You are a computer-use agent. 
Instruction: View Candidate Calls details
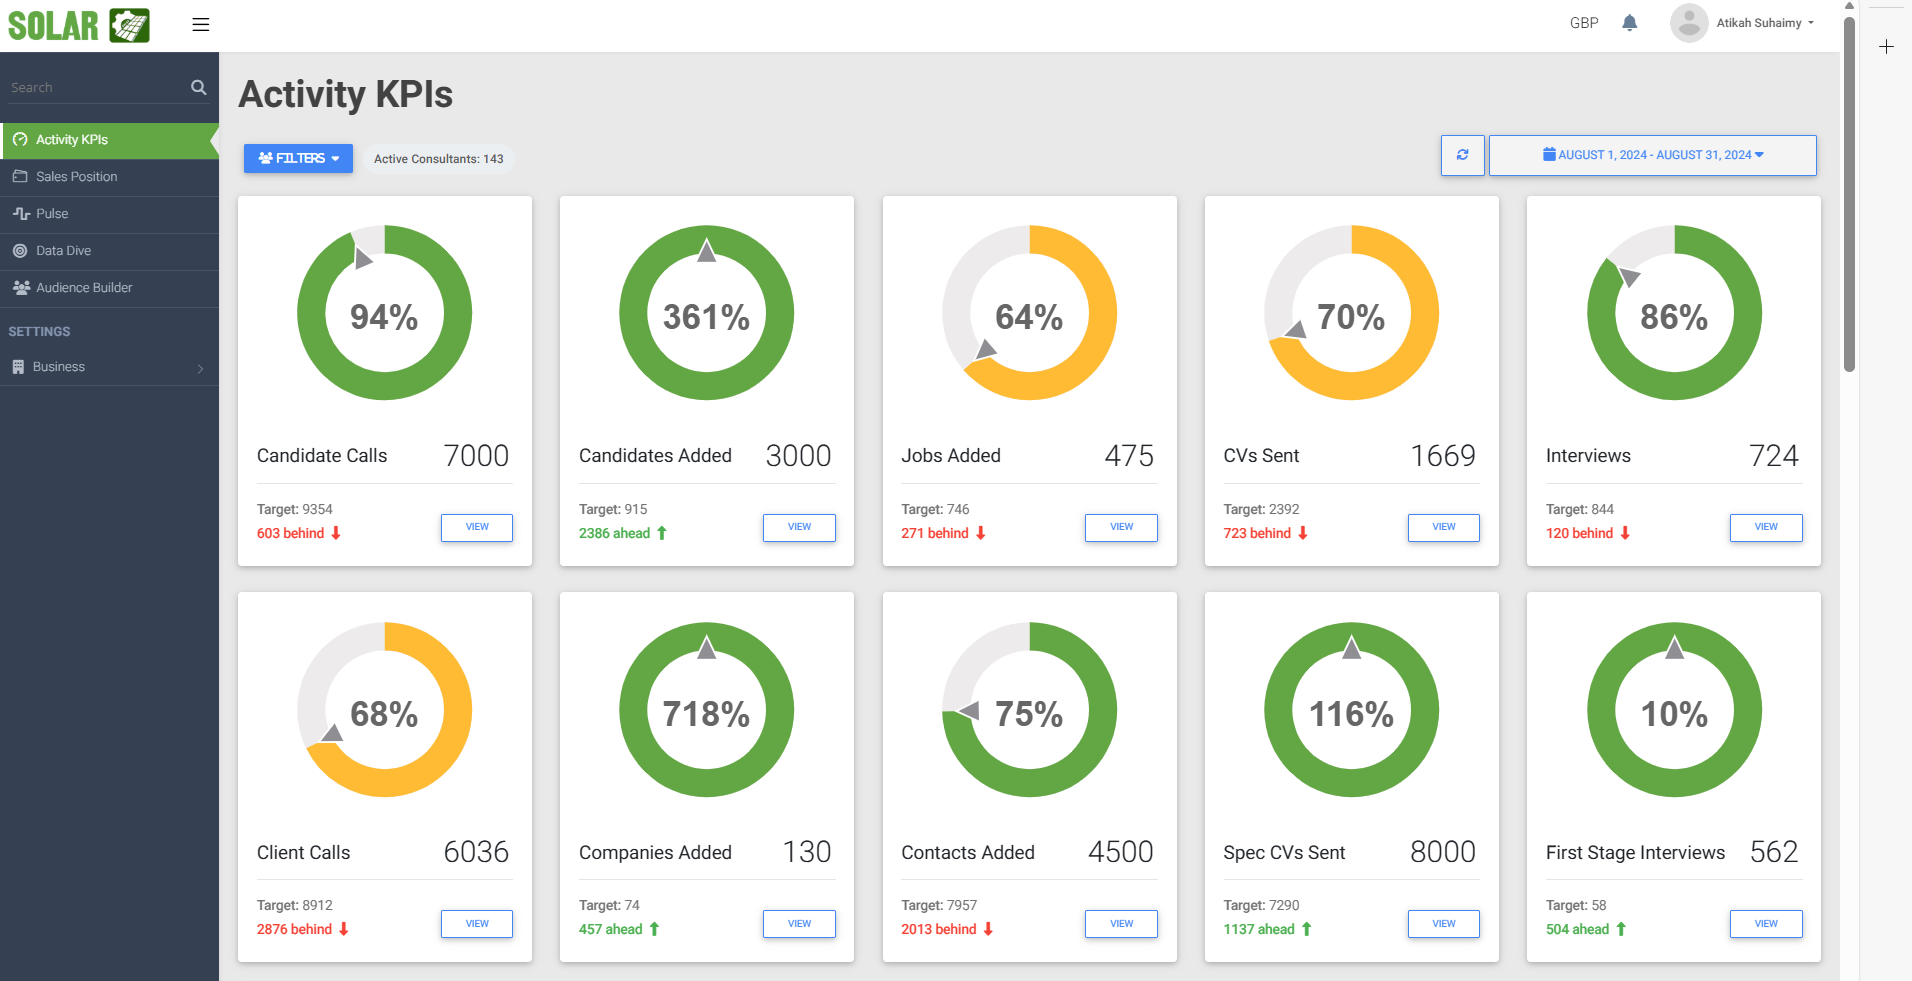[477, 527]
